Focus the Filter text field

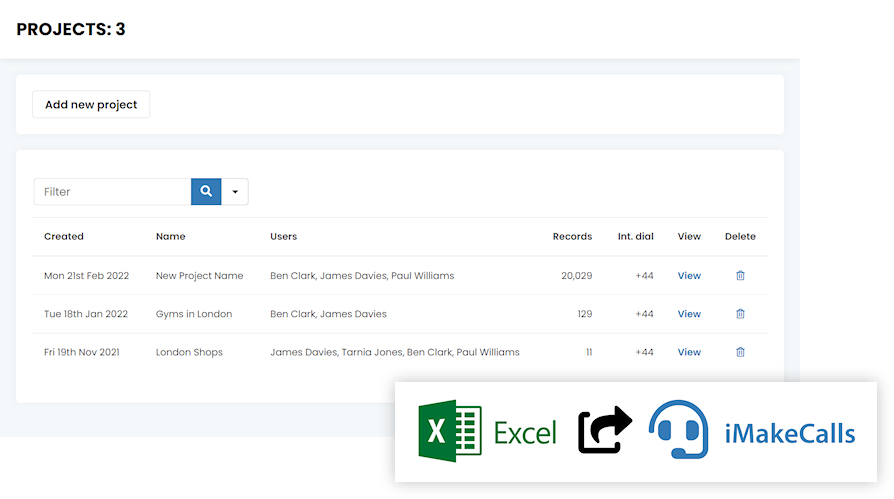(112, 192)
